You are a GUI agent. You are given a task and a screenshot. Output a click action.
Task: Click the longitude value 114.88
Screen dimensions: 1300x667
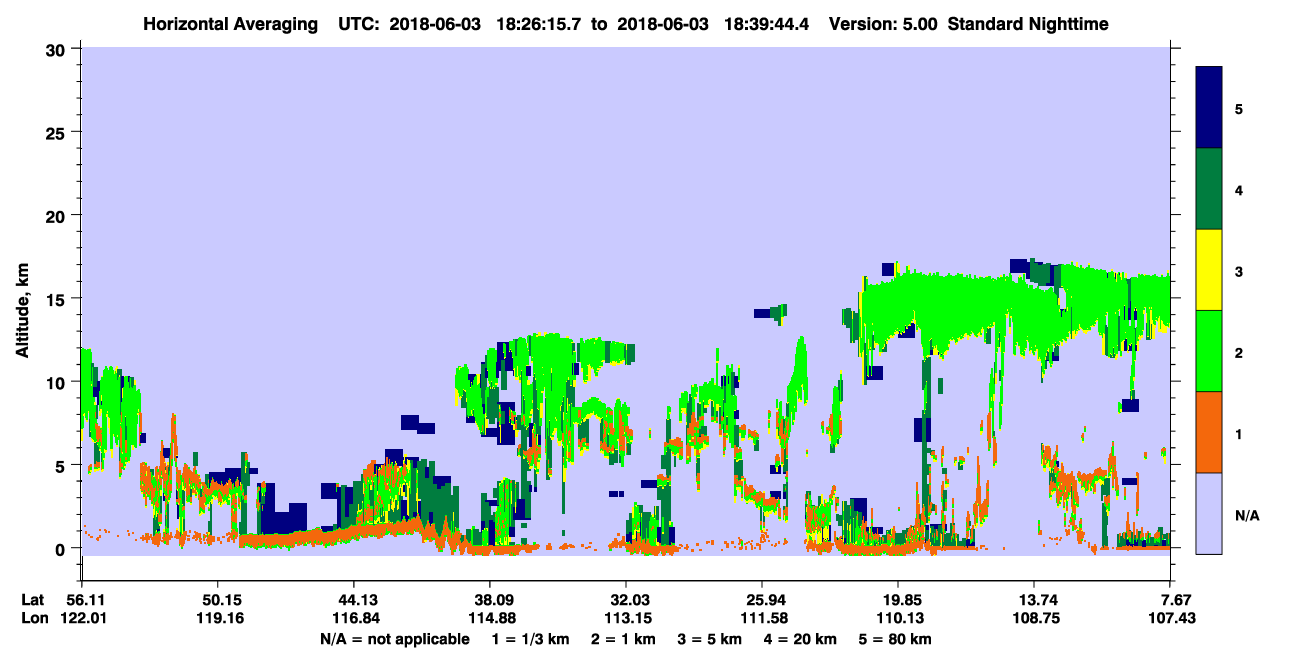coord(490,619)
